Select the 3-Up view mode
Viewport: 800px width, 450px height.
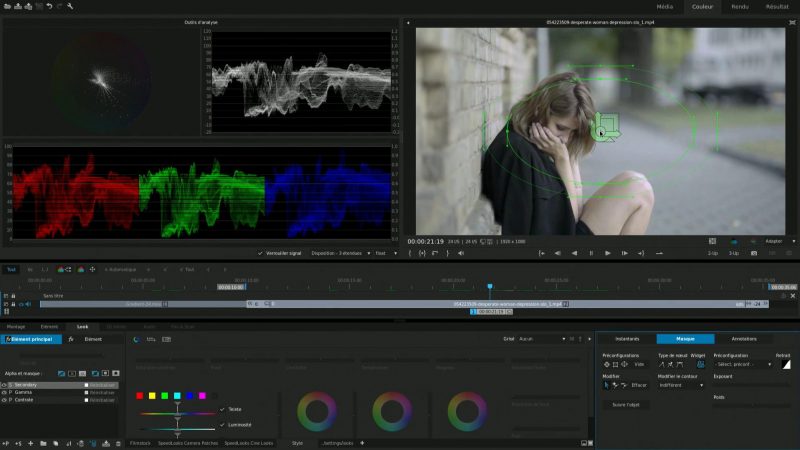pos(734,253)
